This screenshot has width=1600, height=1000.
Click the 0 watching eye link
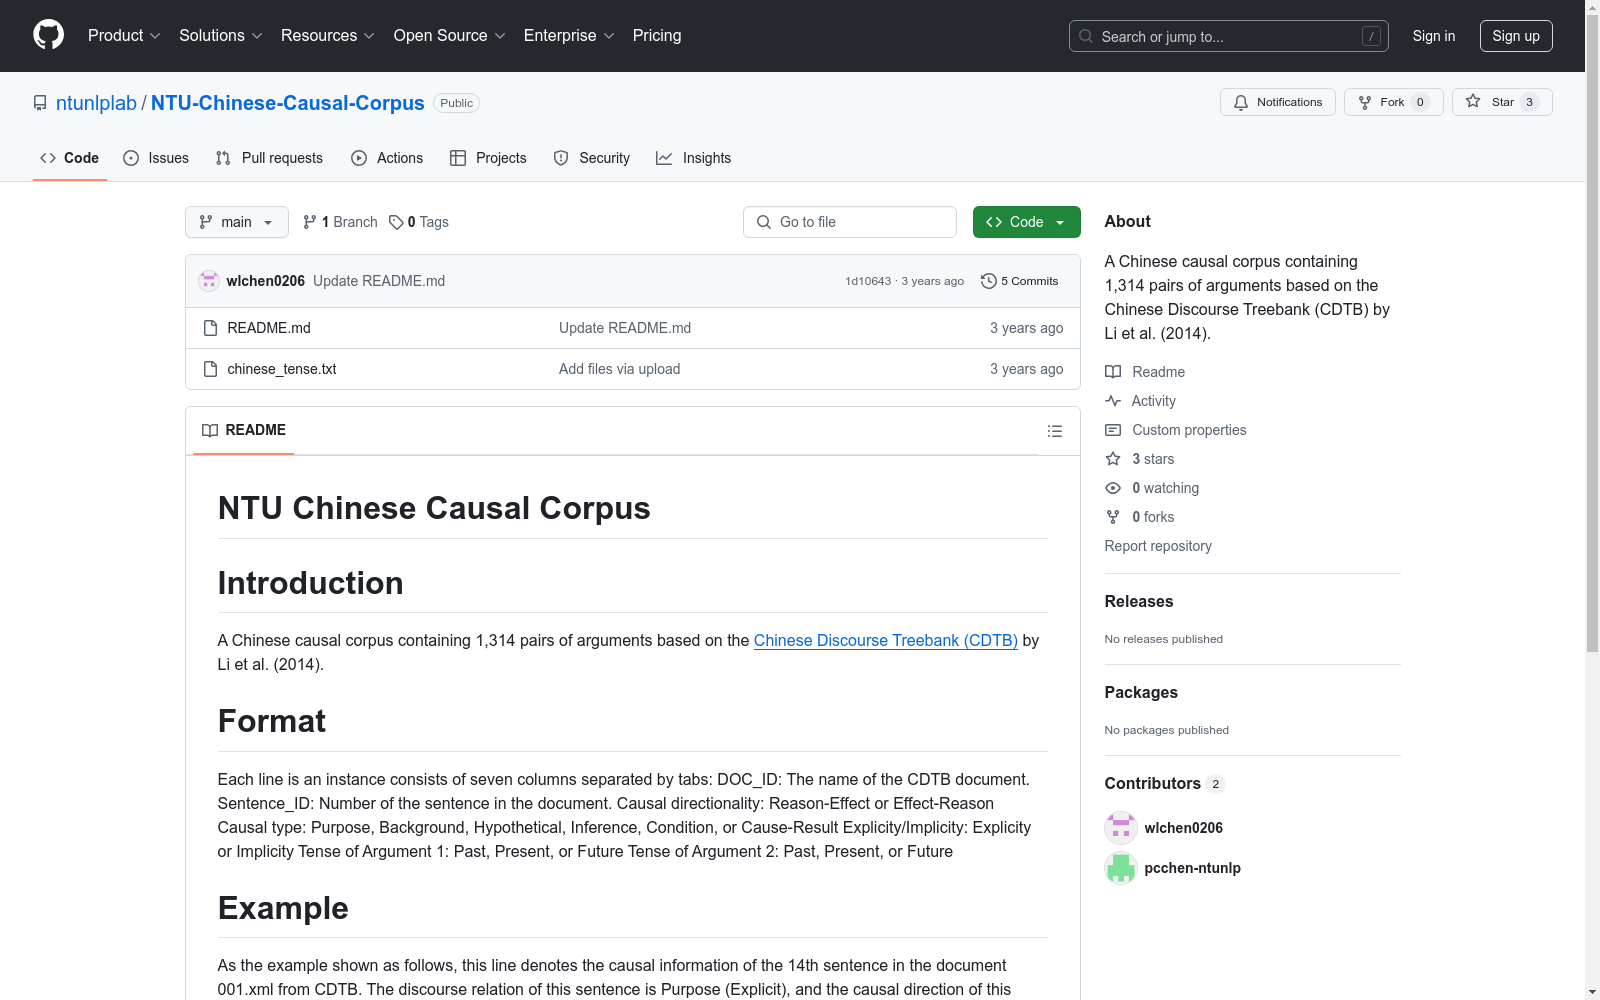coord(1165,488)
